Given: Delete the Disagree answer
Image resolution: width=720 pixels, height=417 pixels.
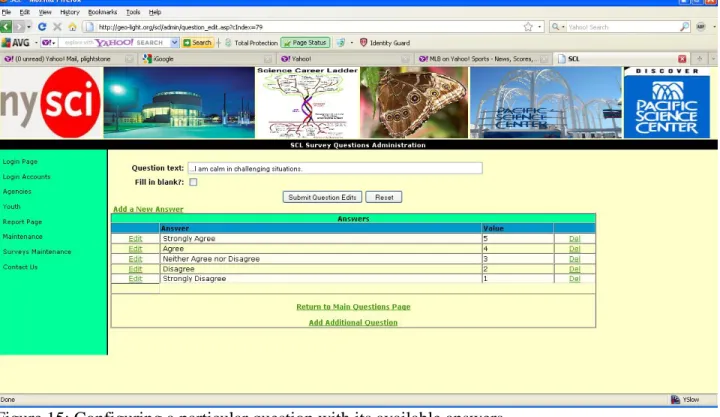Looking at the screenshot, I should 574,269.
